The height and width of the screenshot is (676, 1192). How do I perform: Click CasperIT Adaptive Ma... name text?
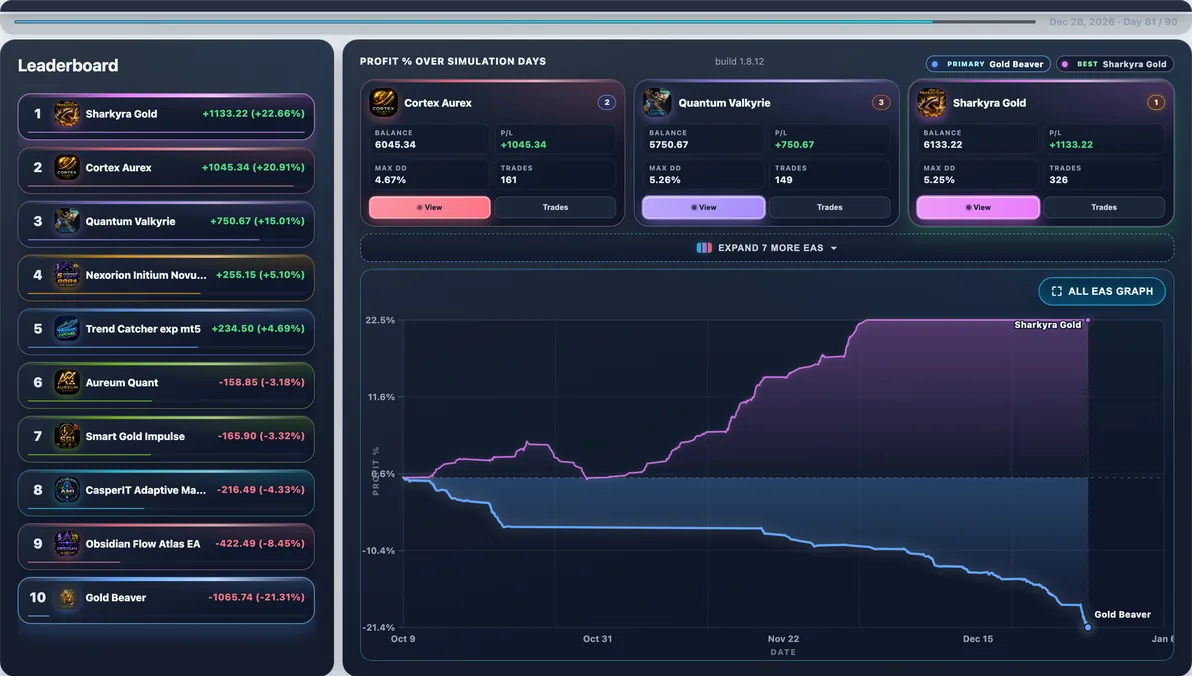coord(146,490)
